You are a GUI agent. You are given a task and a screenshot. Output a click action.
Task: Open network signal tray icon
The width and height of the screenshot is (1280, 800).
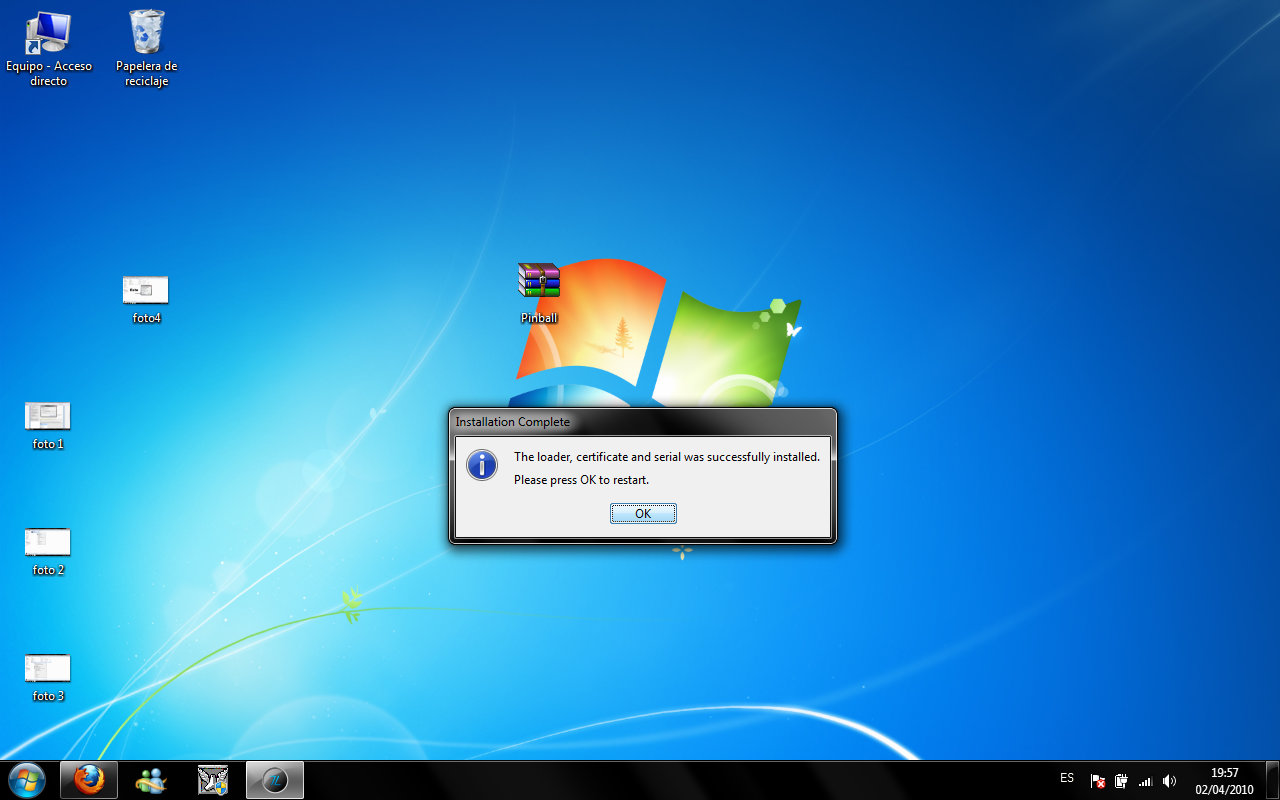1146,781
